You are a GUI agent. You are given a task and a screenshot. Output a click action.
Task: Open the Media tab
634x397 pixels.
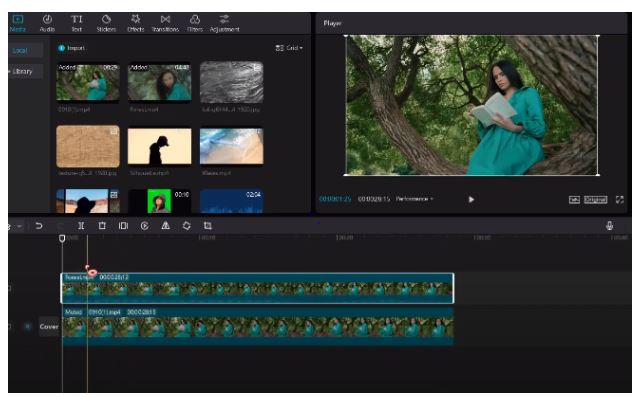(18, 23)
